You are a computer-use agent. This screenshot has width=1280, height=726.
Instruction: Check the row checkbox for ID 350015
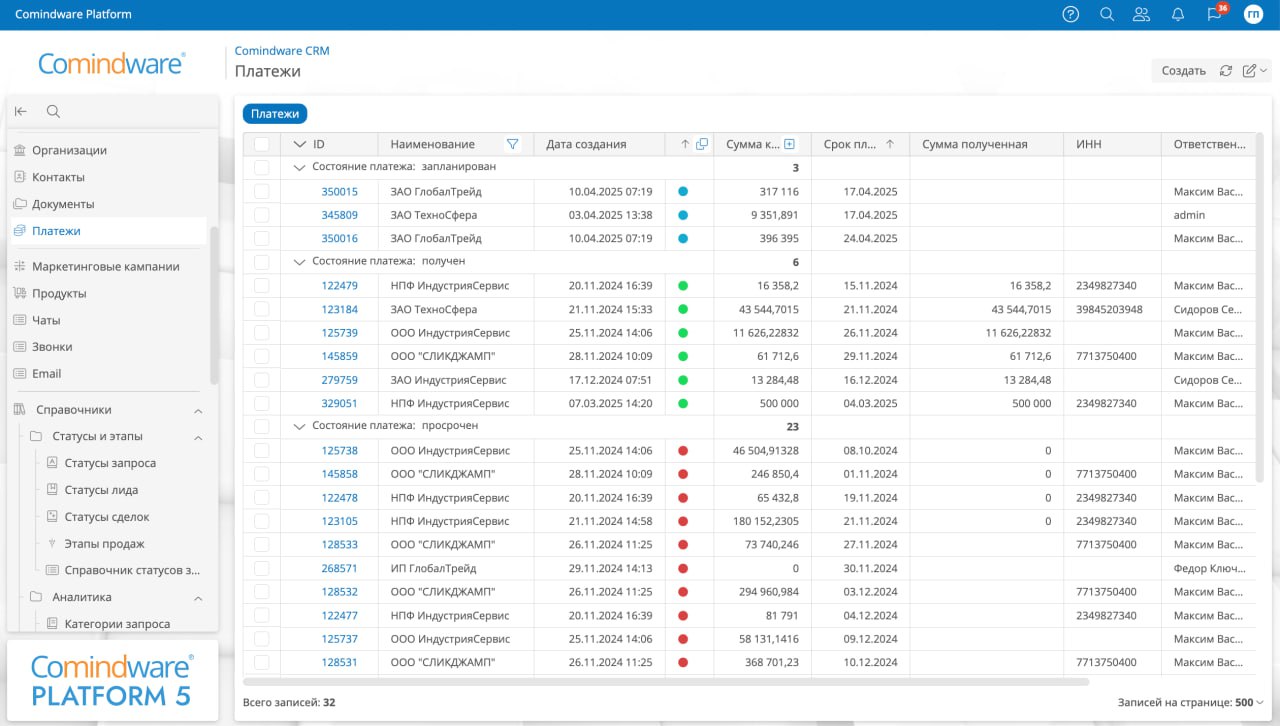click(x=262, y=191)
